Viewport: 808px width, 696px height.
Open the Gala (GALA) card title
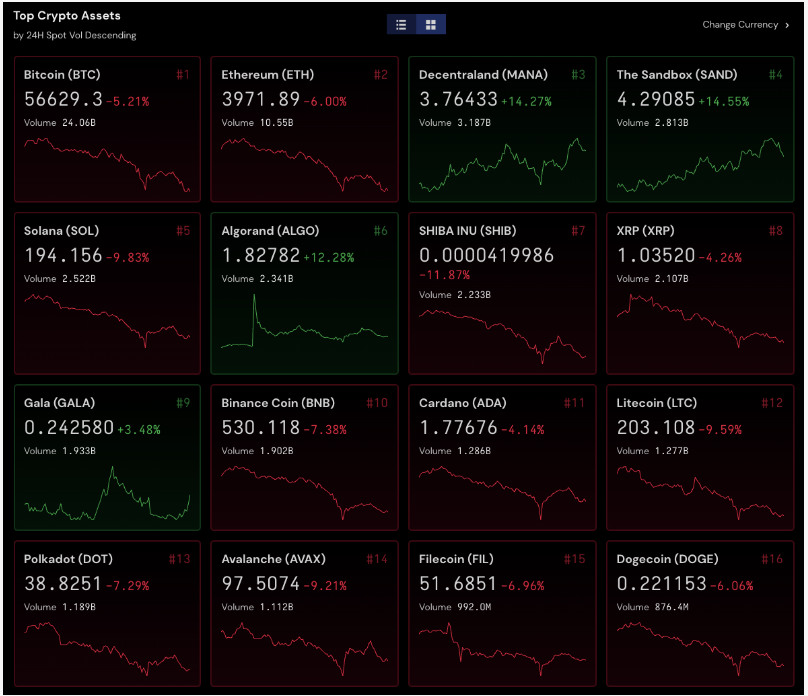pyautogui.click(x=59, y=403)
